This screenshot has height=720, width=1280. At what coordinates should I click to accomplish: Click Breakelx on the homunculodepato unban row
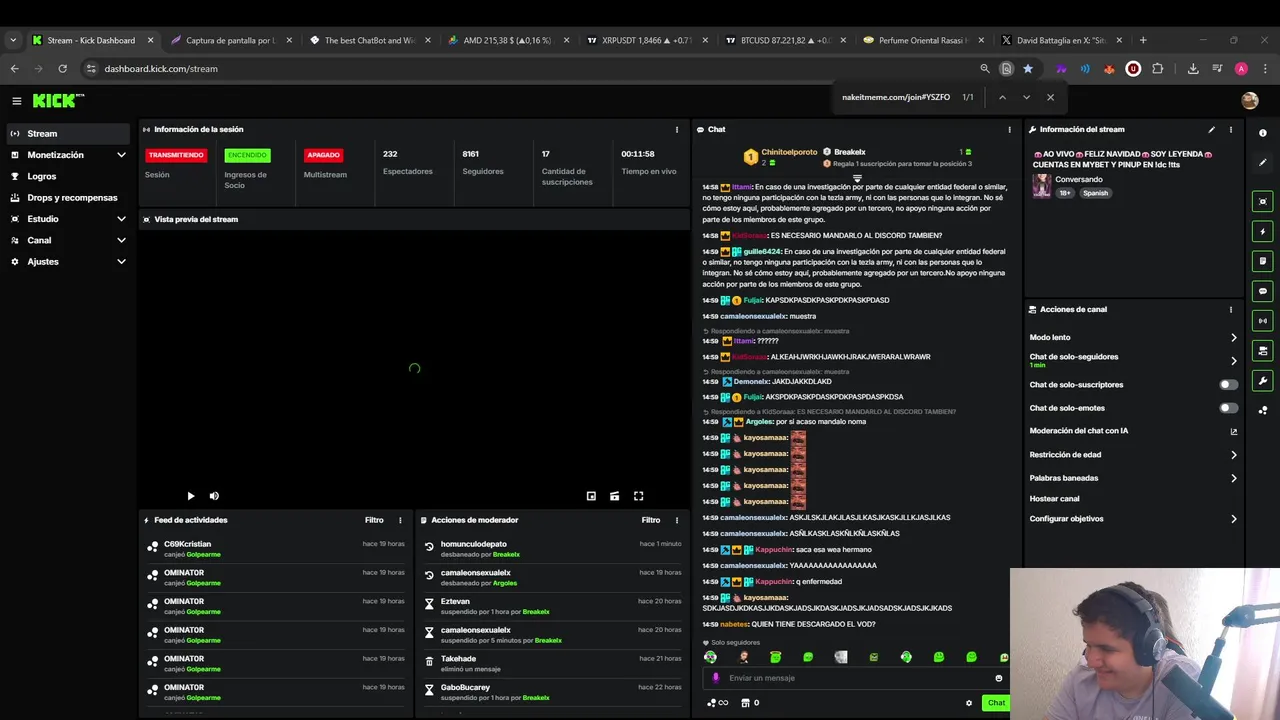[506, 555]
